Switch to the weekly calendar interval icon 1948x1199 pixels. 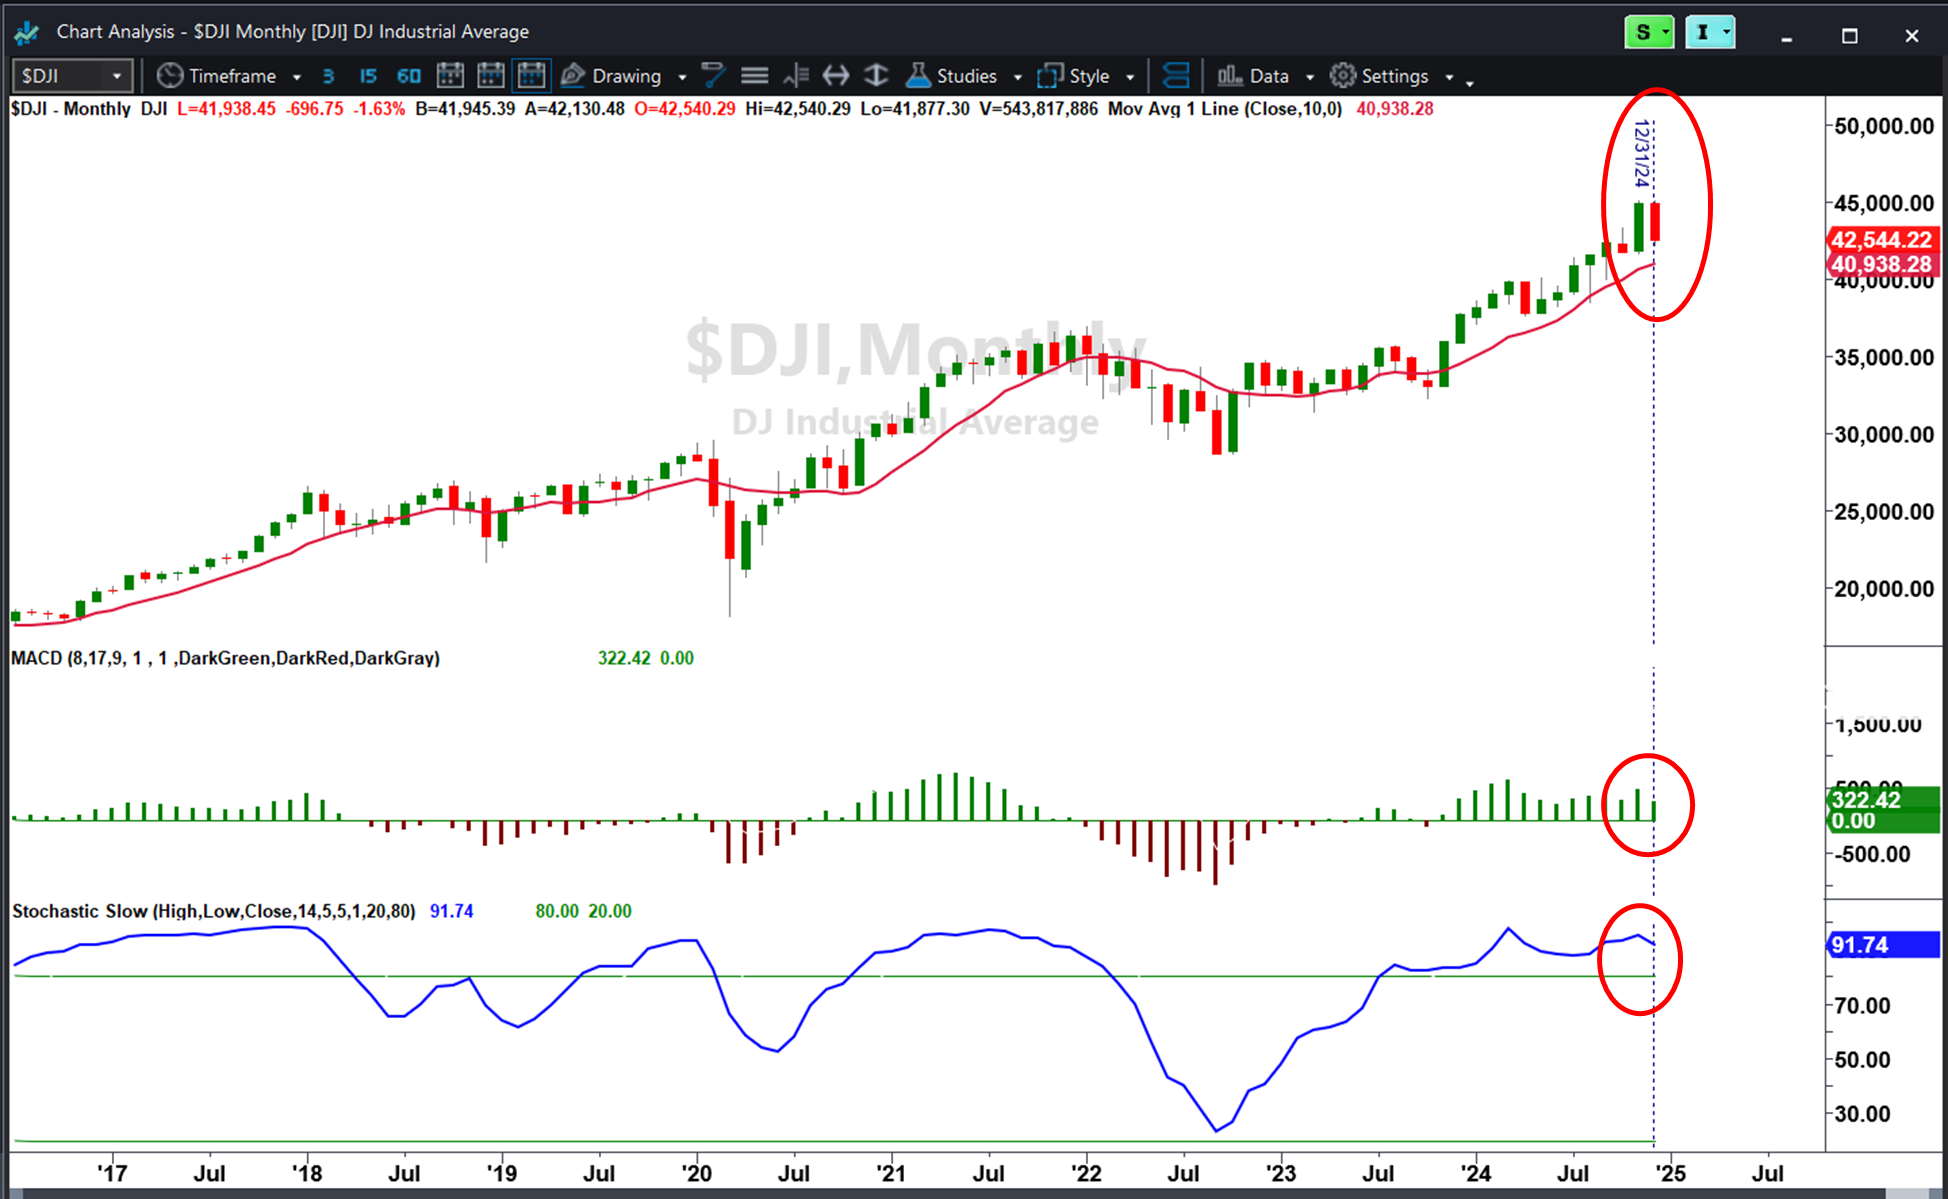(x=491, y=76)
